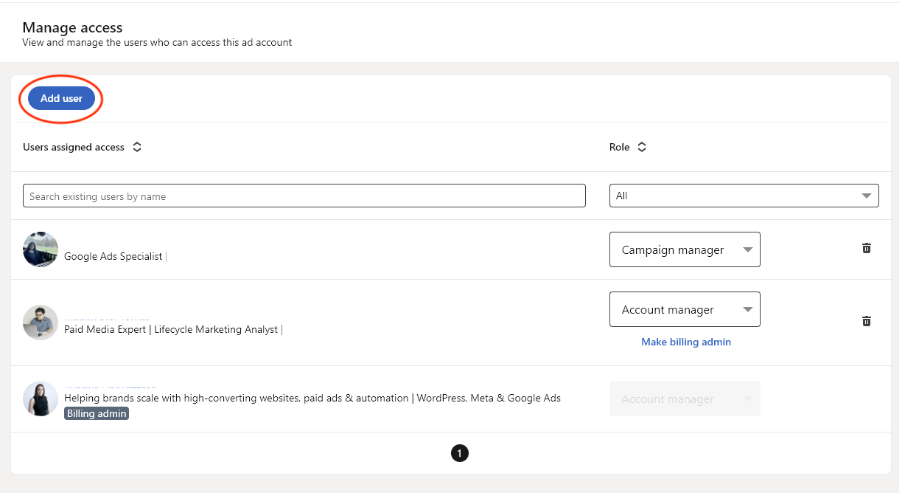Click the Manage access heading
Screen dimensions: 900x493
(72, 28)
